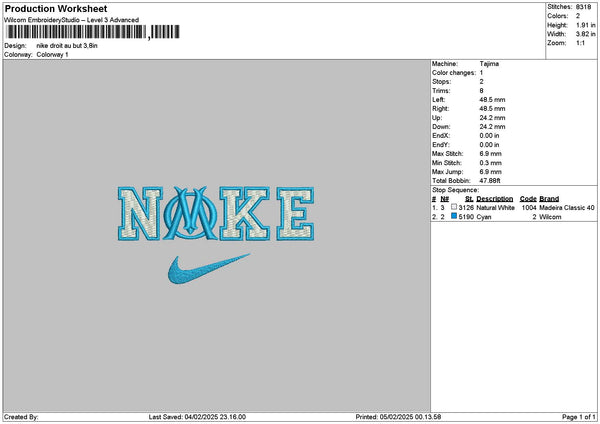Click the Right 48.5 mm value
The width and height of the screenshot is (600, 424).
pos(492,109)
